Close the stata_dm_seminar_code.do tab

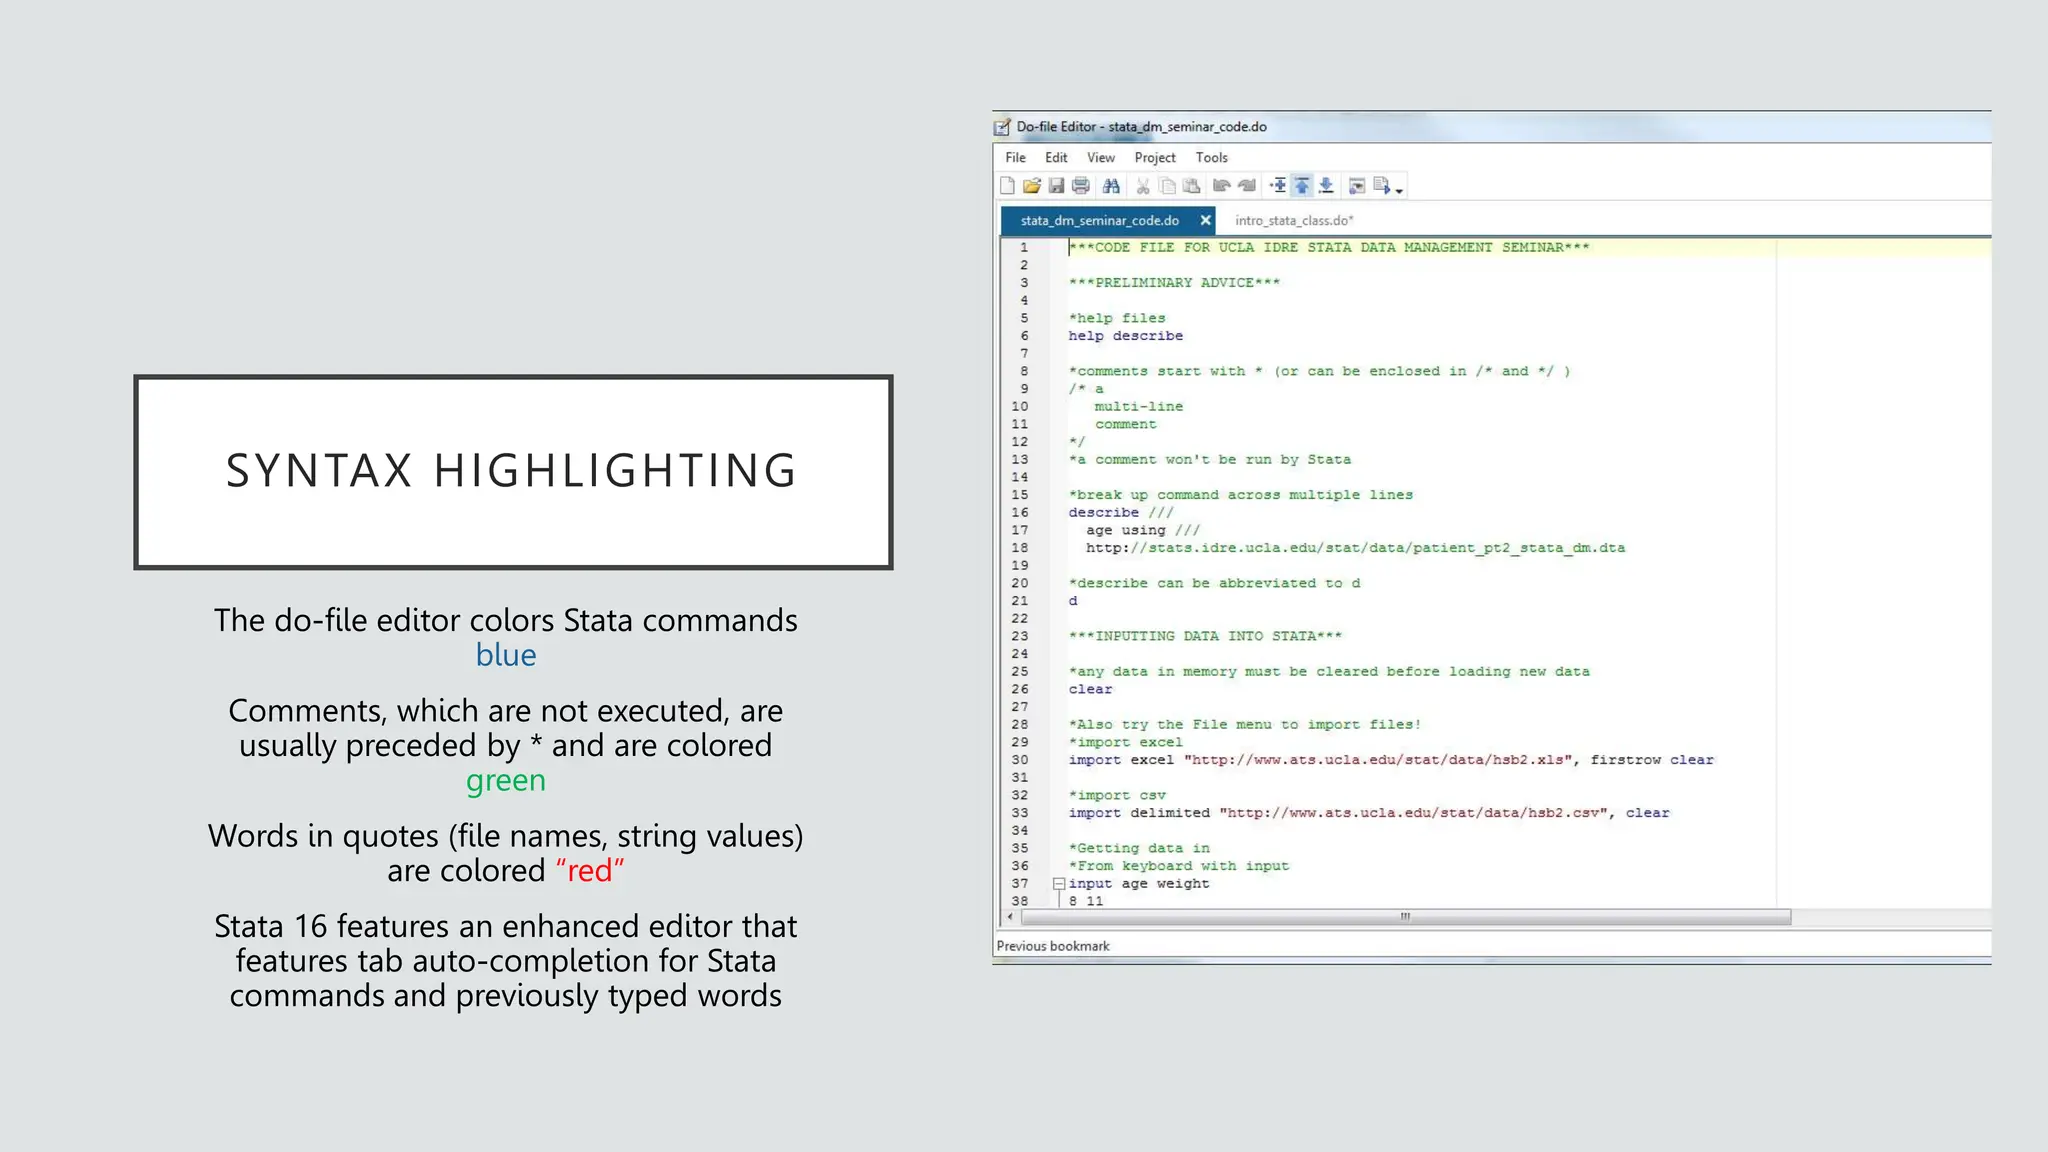click(1205, 221)
